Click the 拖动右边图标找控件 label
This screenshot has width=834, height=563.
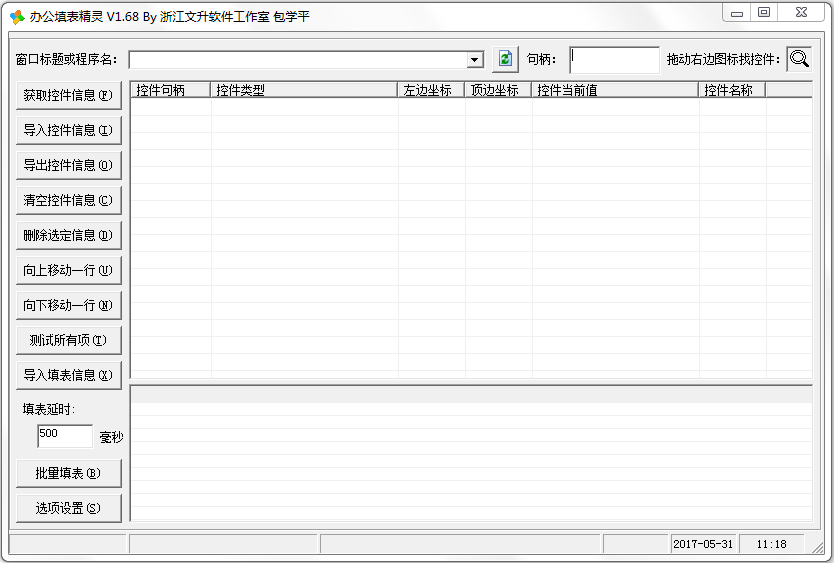coord(723,60)
